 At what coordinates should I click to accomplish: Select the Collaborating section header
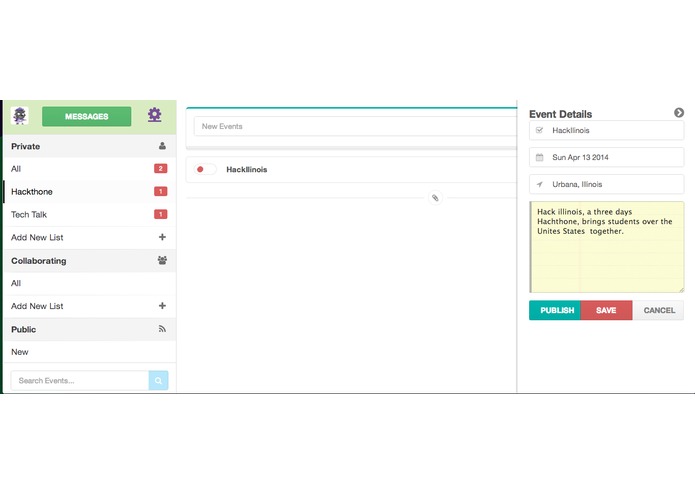coord(90,261)
